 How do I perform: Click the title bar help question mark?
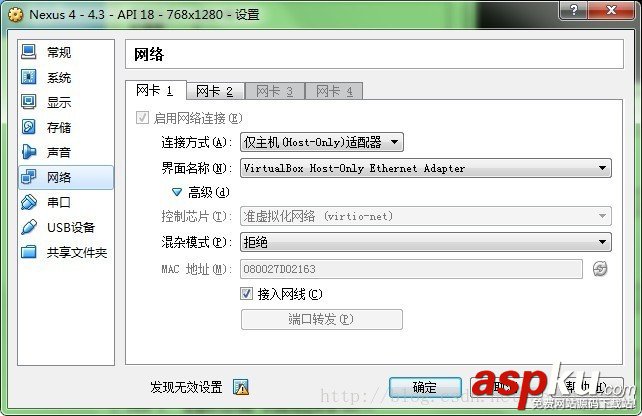click(x=574, y=10)
